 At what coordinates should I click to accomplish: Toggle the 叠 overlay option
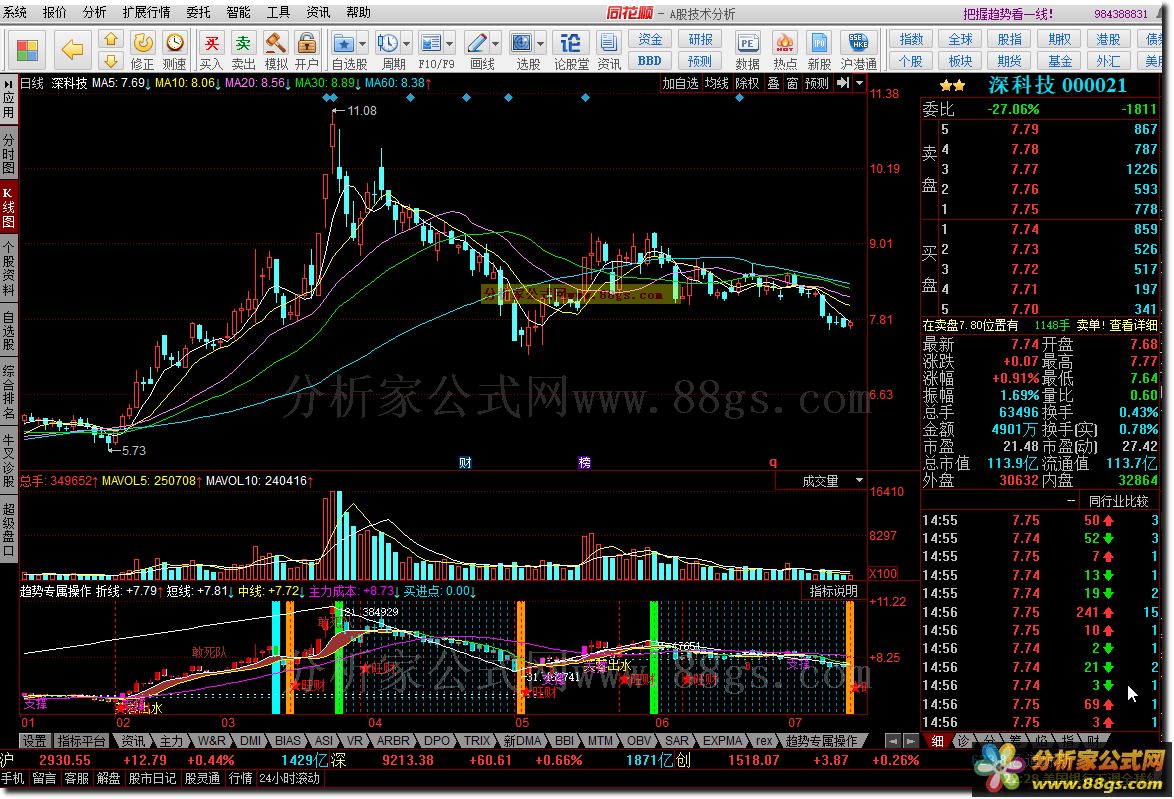[773, 83]
